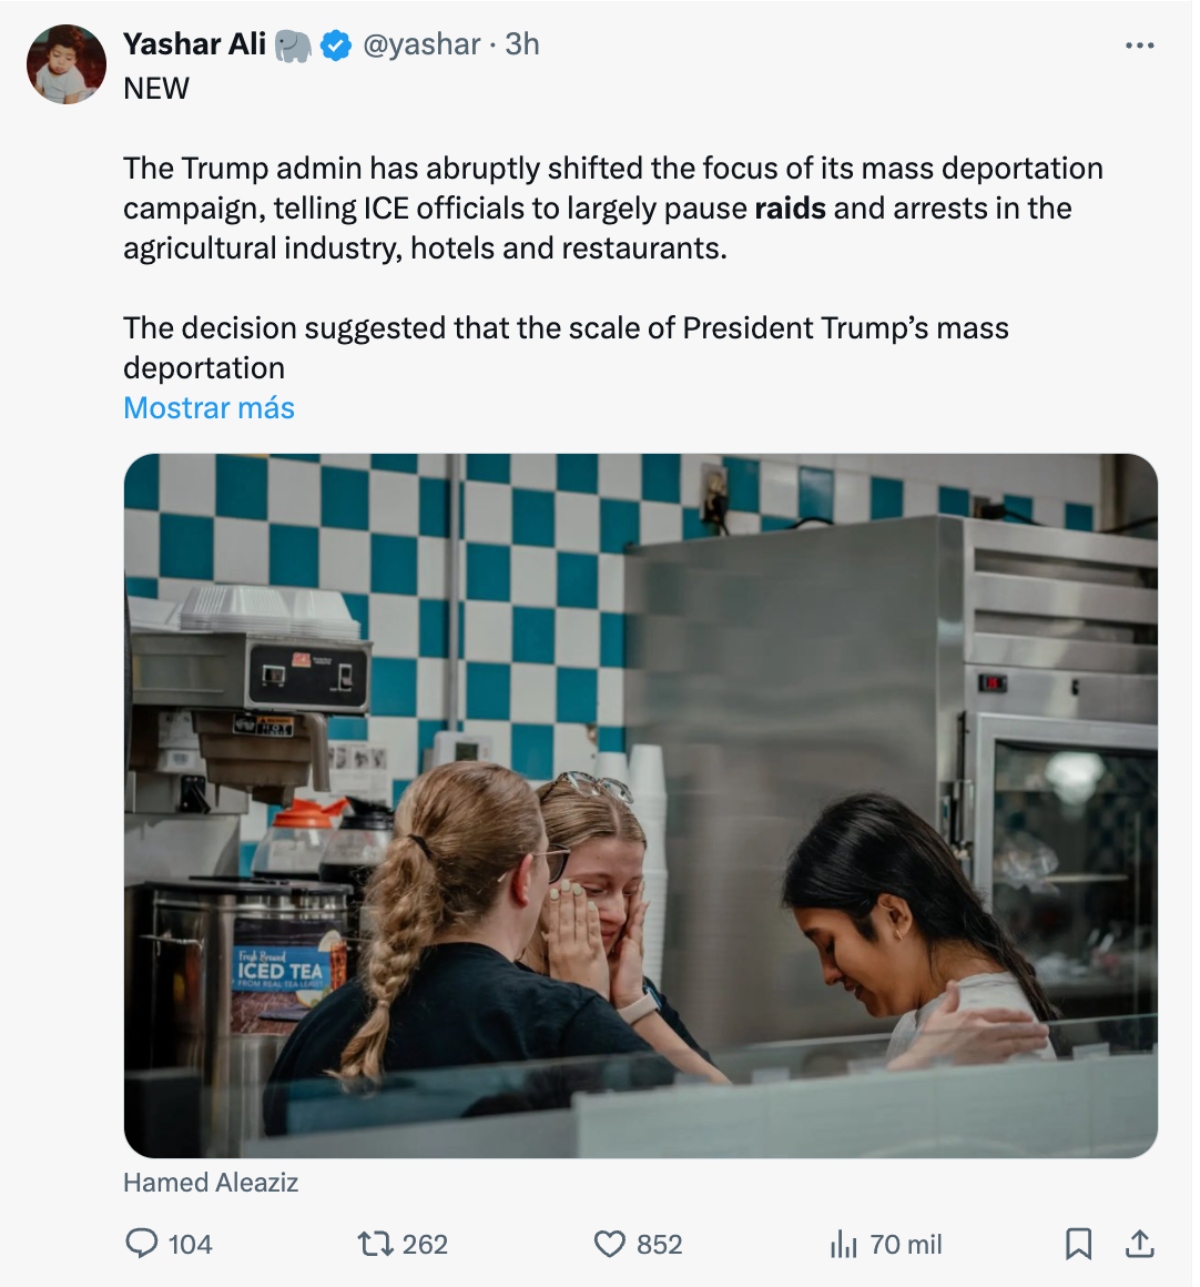Viewport: 1200px width, 1287px height.
Task: Open Yashar Ali's profile avatar
Action: (66, 65)
